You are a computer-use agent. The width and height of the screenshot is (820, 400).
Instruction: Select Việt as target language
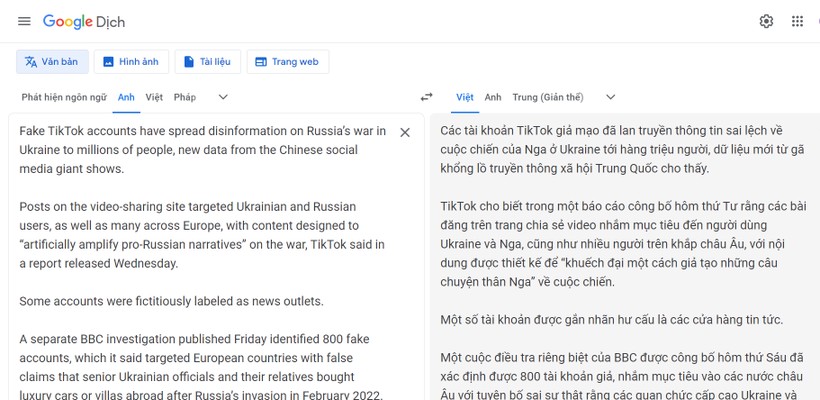465,97
